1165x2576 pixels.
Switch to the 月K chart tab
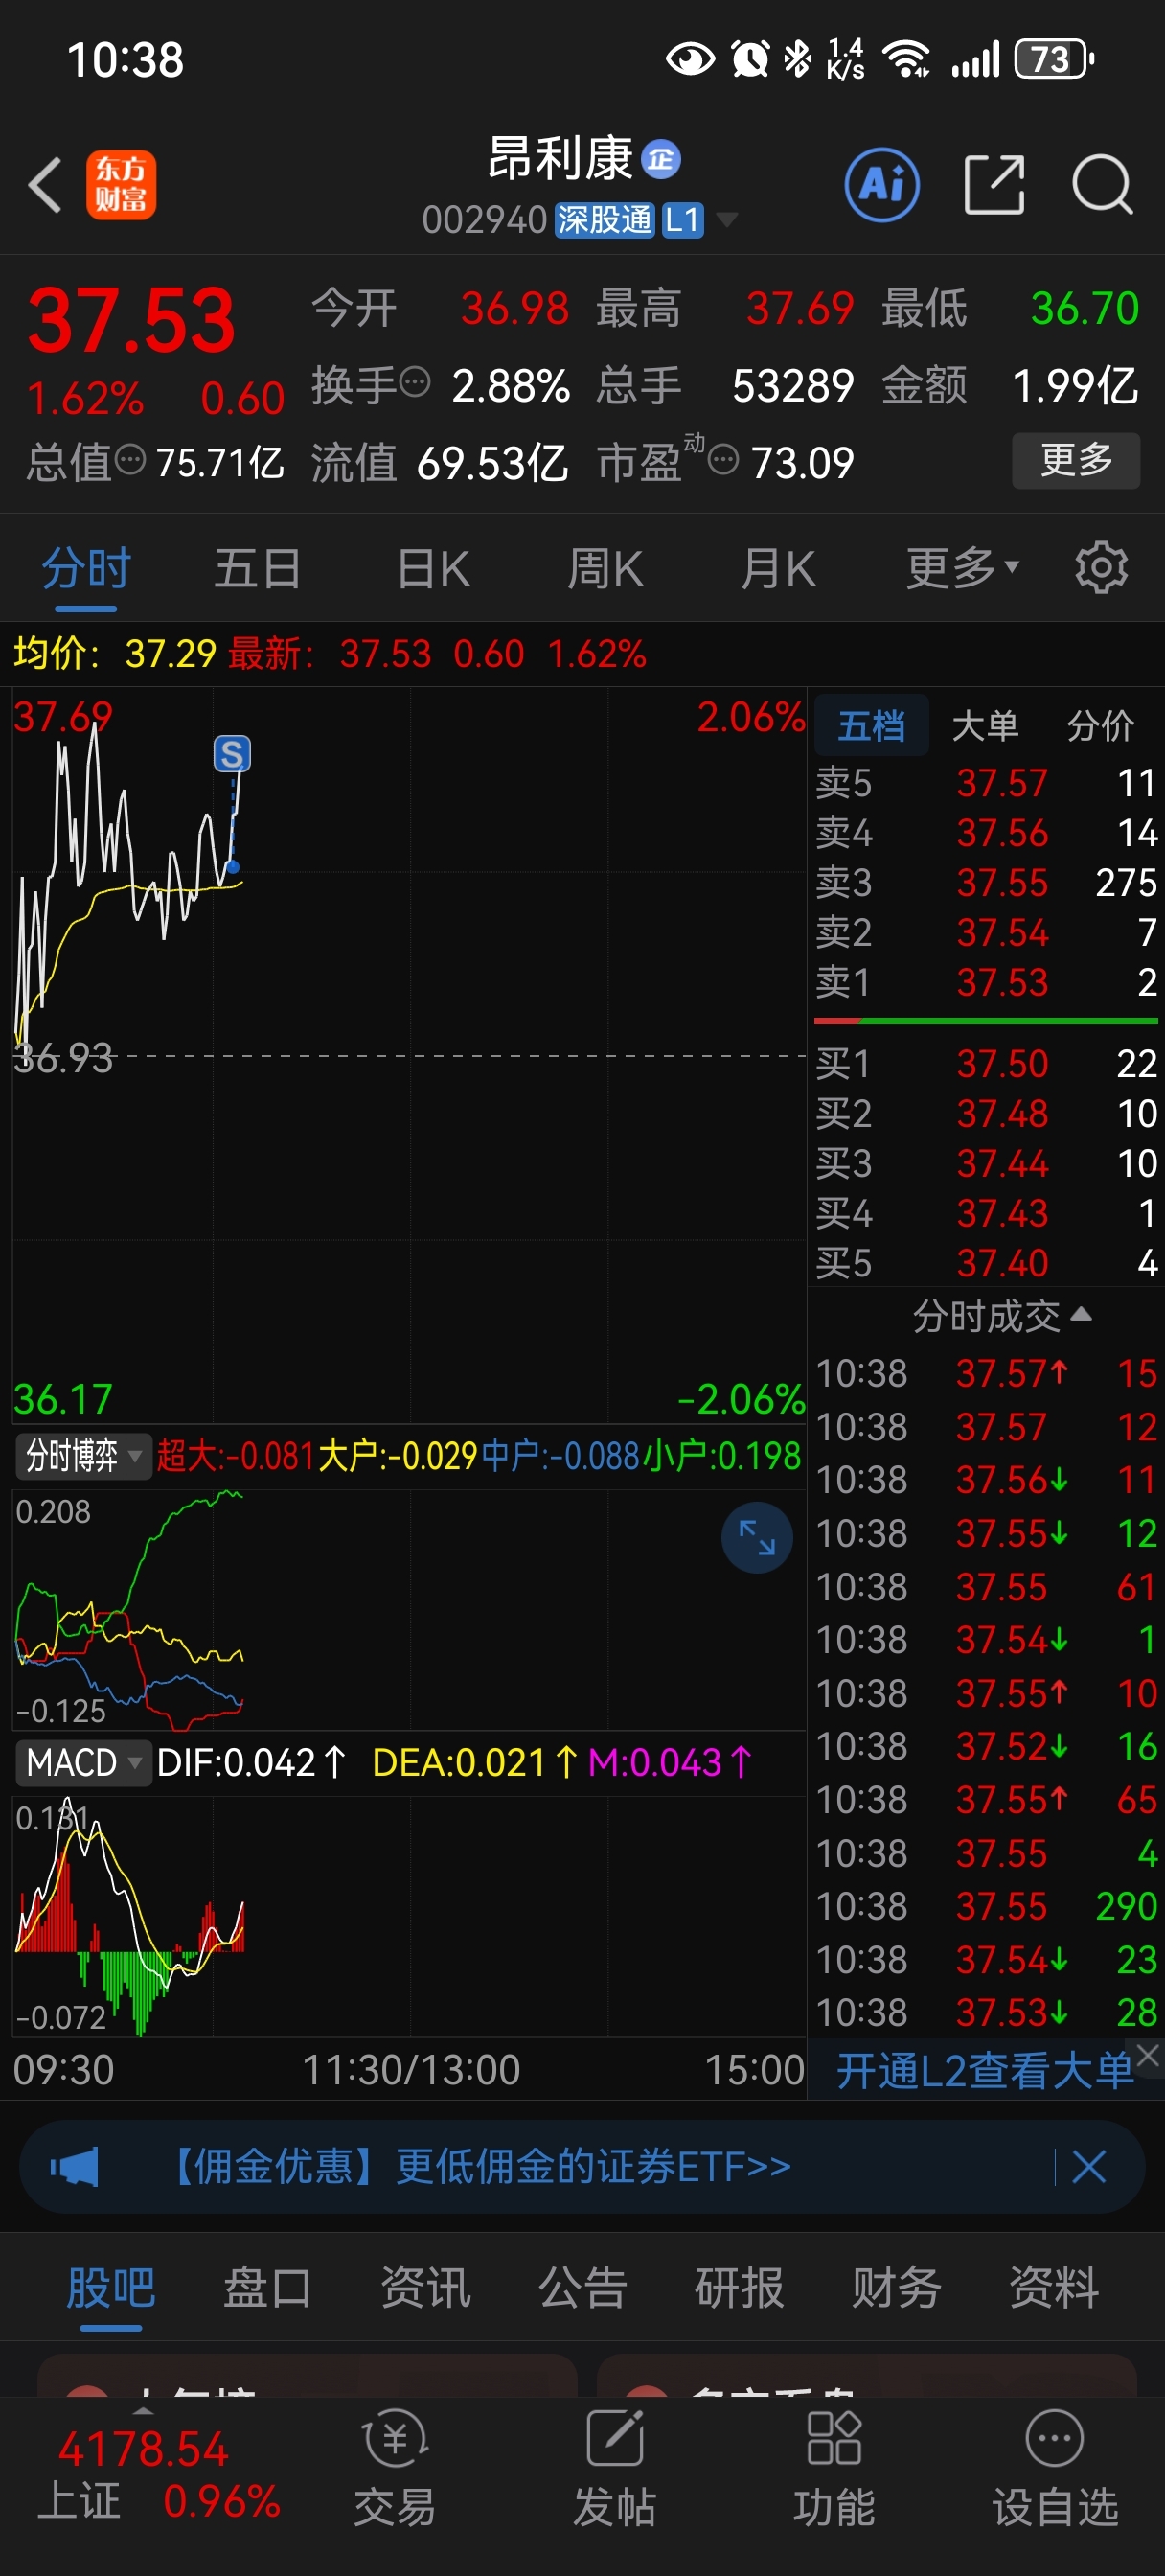pos(777,568)
